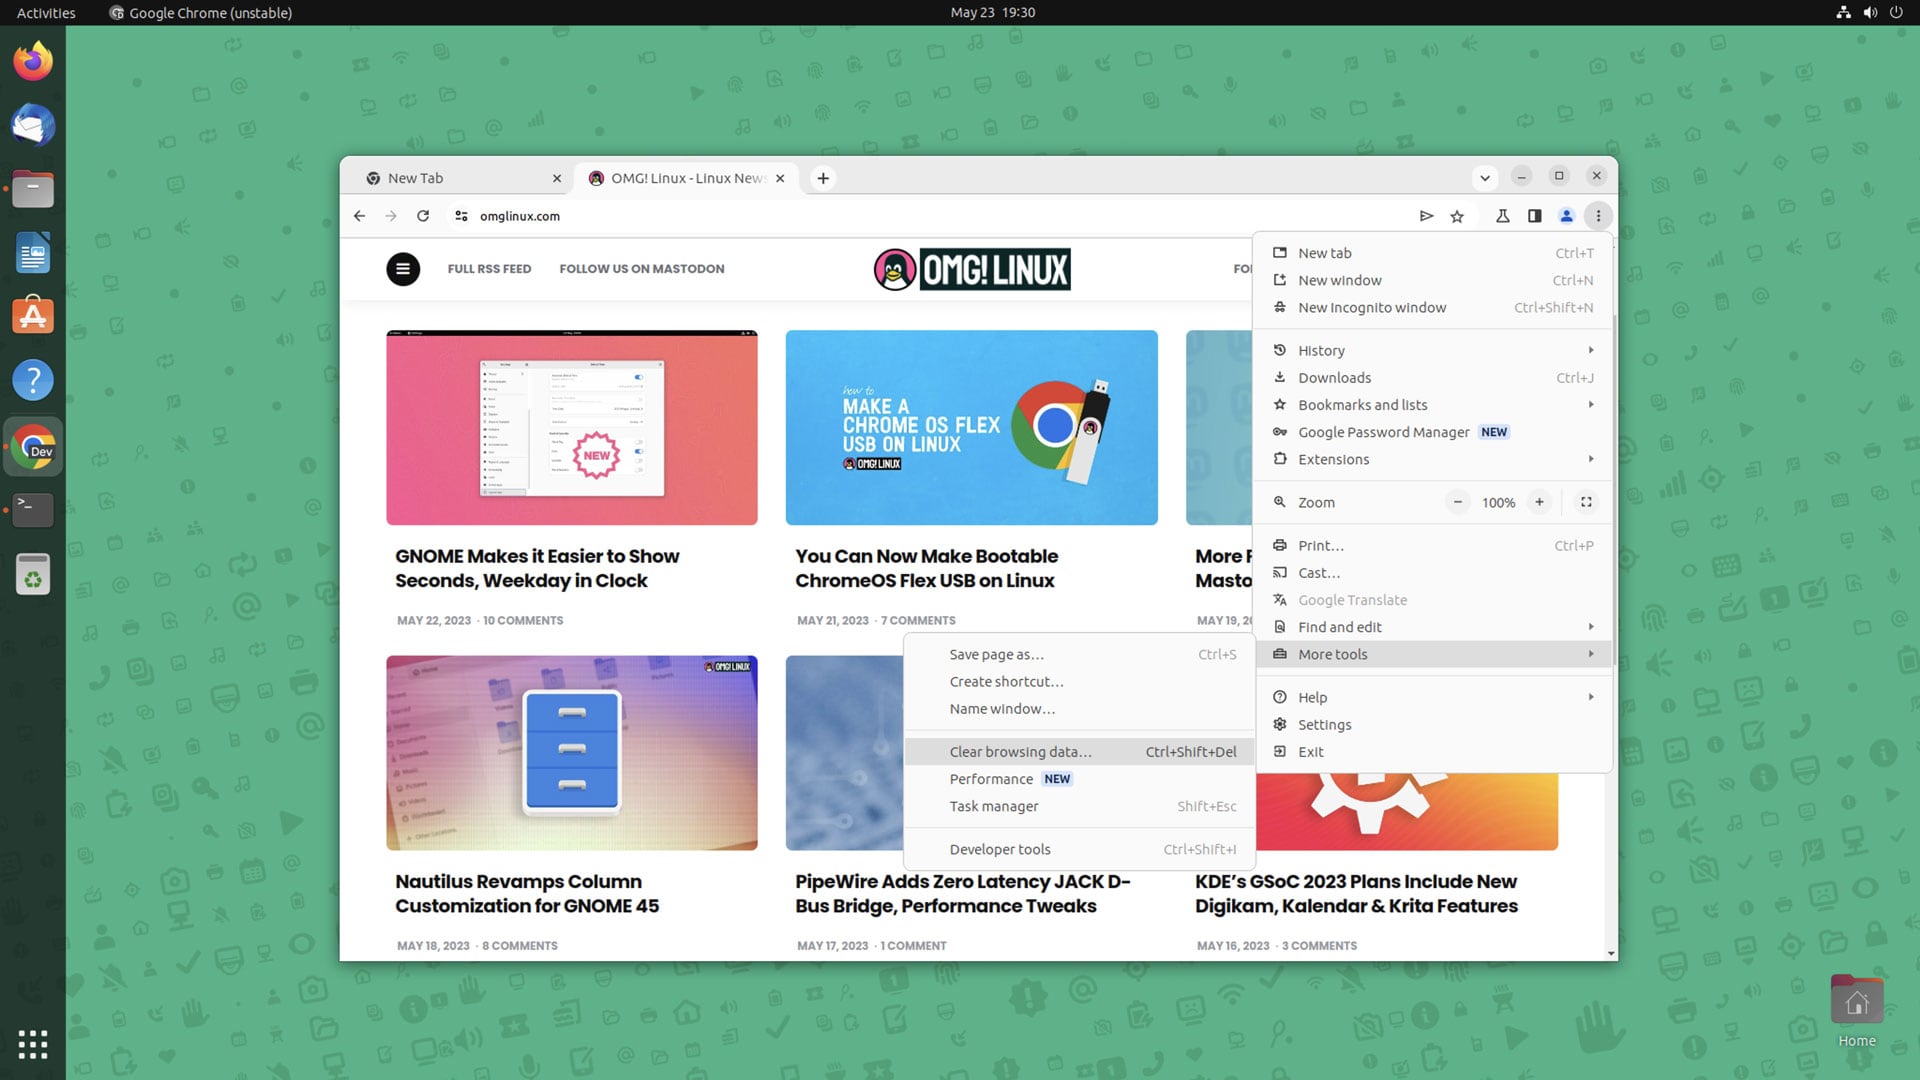The width and height of the screenshot is (1920, 1080).
Task: Reload the omglinux.com page
Action: coord(423,216)
